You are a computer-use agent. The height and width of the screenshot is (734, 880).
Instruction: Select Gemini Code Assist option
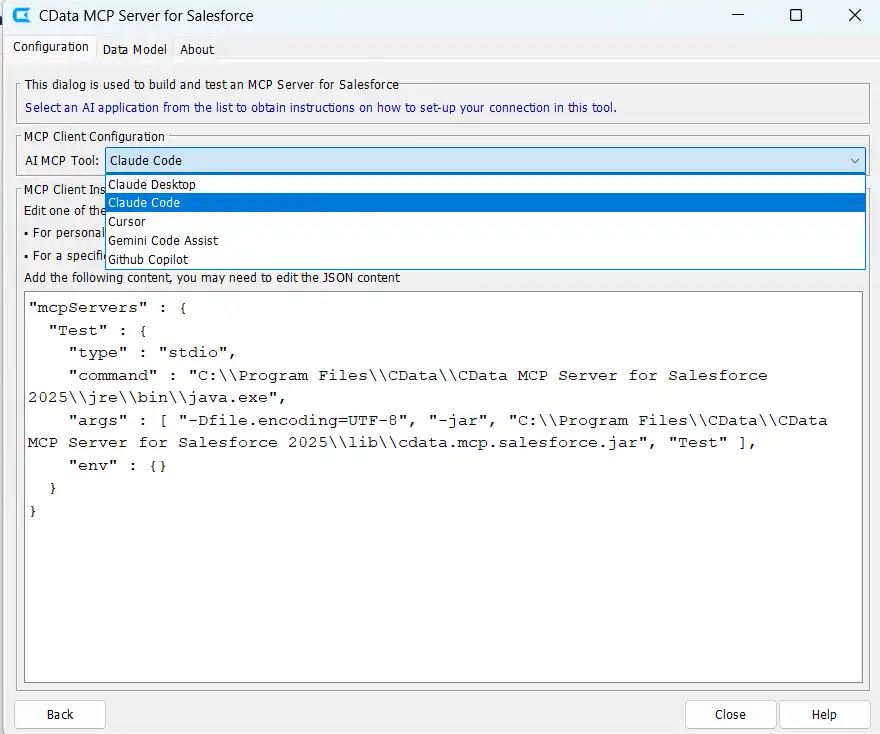(163, 240)
